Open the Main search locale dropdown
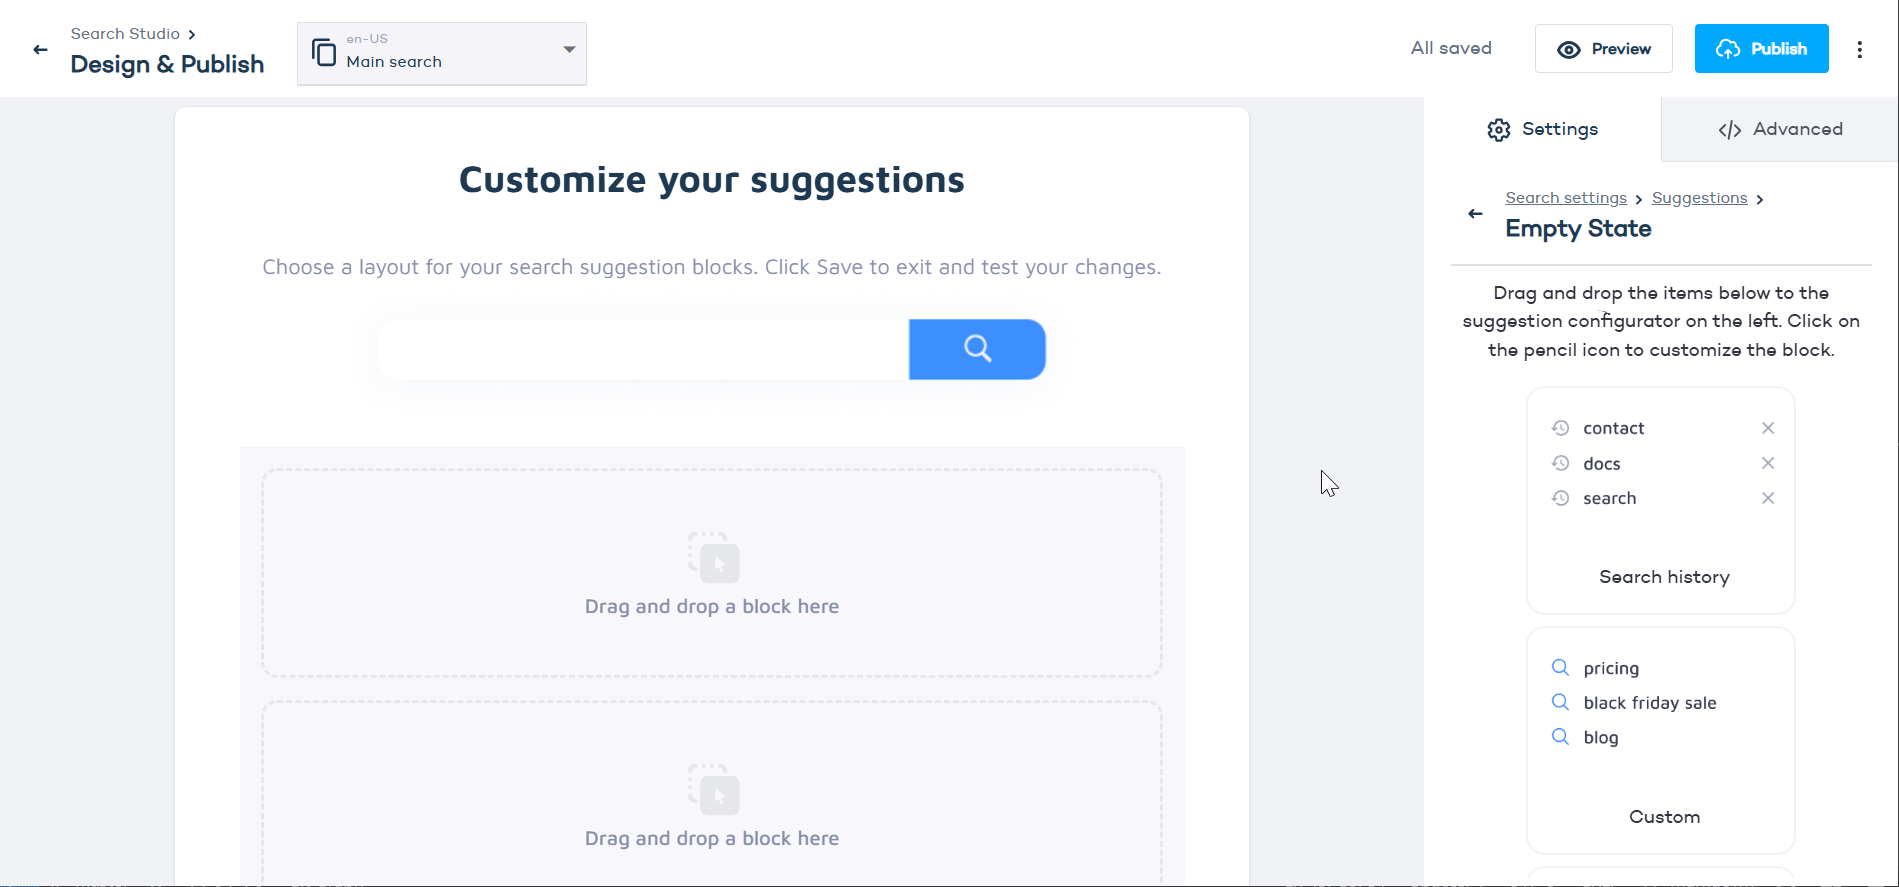This screenshot has width=1899, height=887. pos(568,49)
